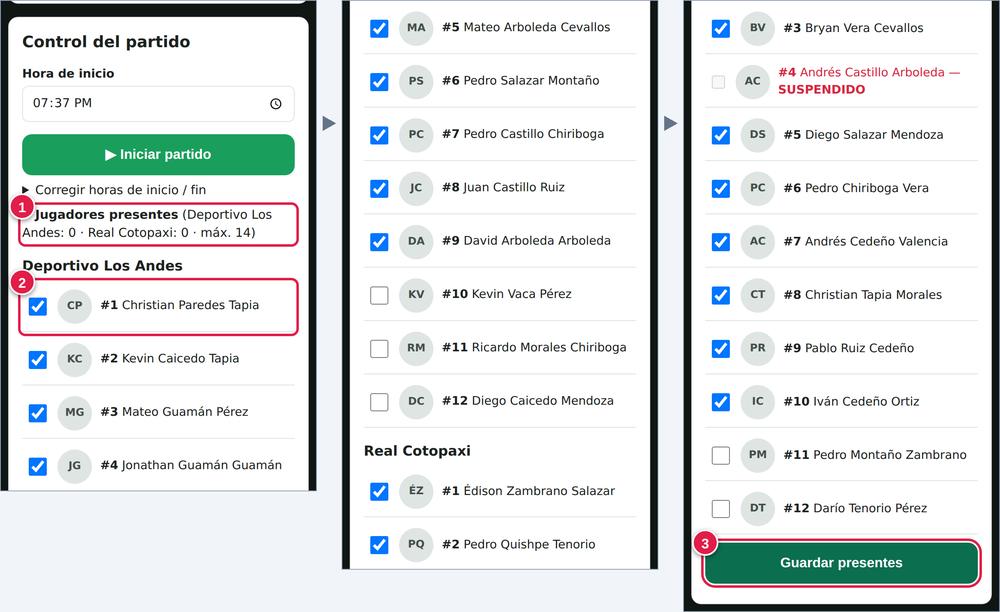Mark #11 Pedro Montaño Zambrano as present
1000x612 pixels.
pyautogui.click(x=721, y=455)
